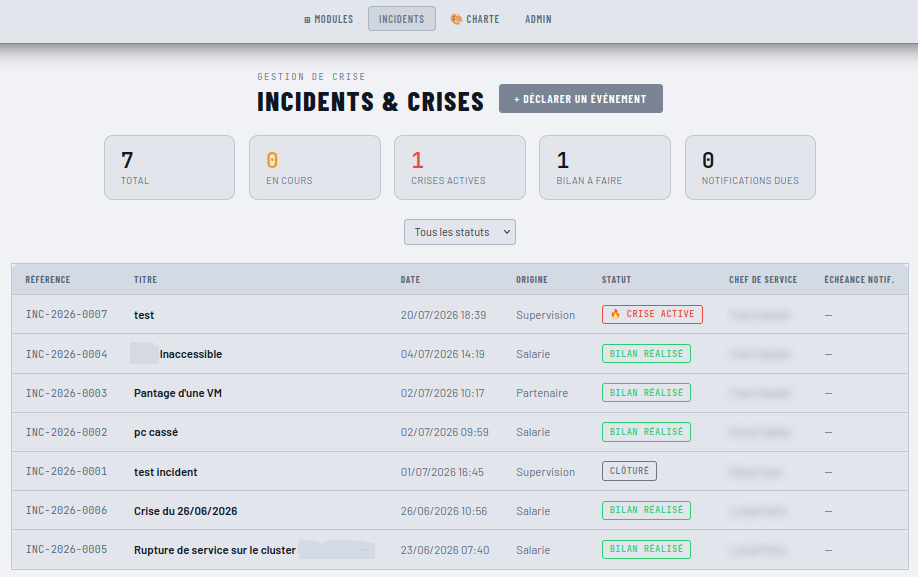This screenshot has width=918, height=577.
Task: Click the 'pc cassé' incident title
Action: tap(156, 432)
